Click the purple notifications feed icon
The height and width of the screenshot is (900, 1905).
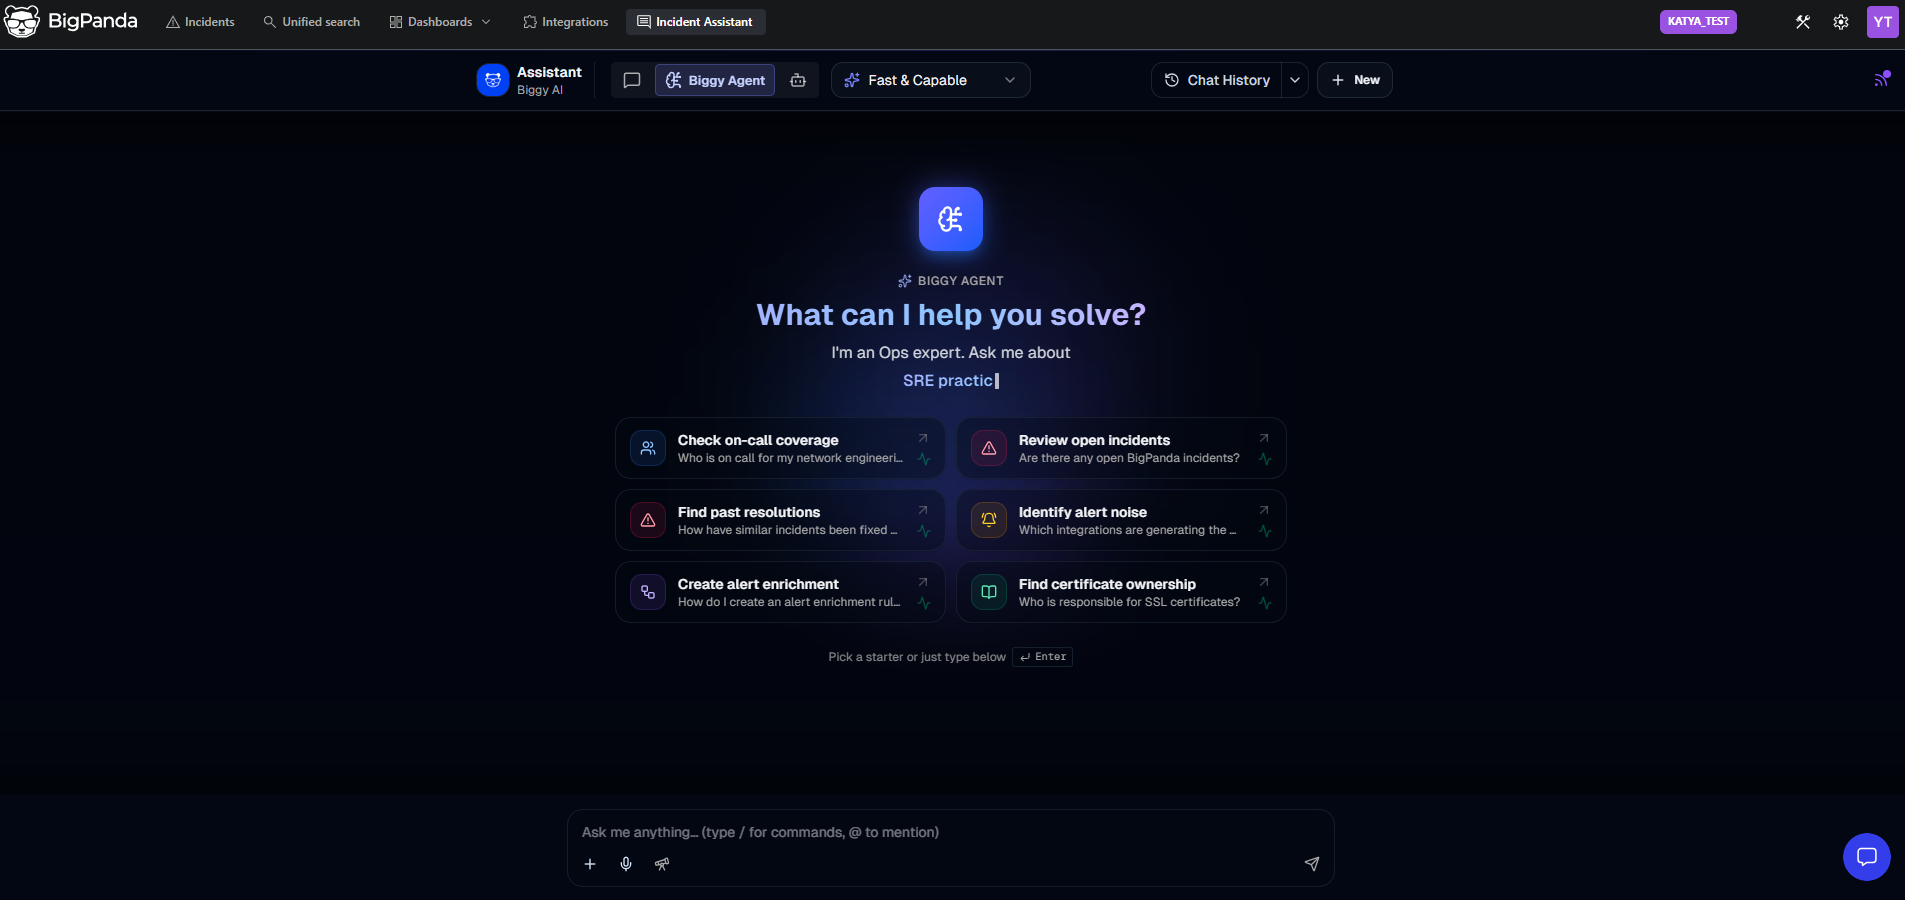(x=1881, y=79)
